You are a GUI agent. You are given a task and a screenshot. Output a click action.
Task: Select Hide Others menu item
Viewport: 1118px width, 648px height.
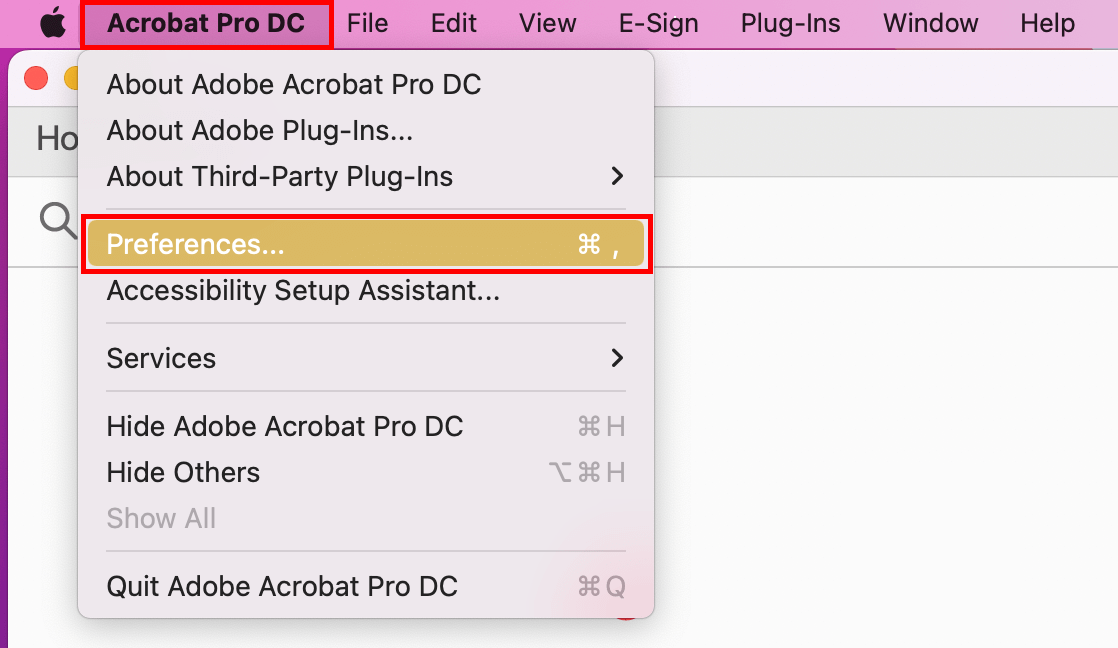(x=183, y=473)
